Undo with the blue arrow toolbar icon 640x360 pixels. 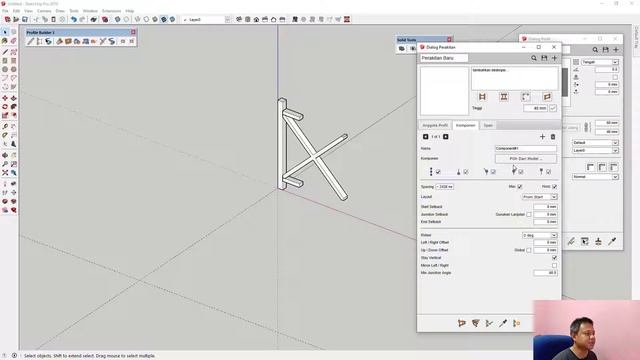tap(73, 19)
